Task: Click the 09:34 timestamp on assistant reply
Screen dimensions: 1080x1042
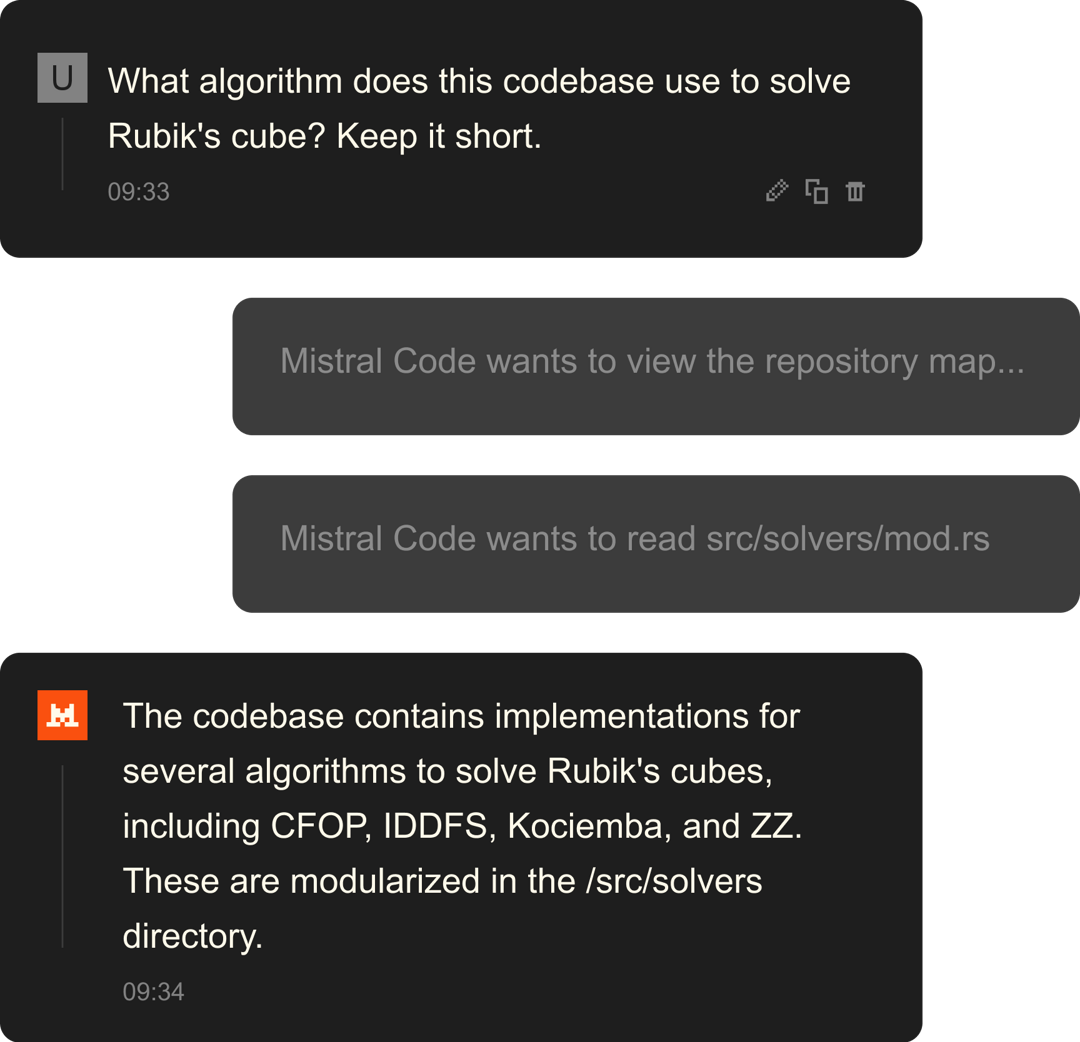Action: tap(153, 991)
